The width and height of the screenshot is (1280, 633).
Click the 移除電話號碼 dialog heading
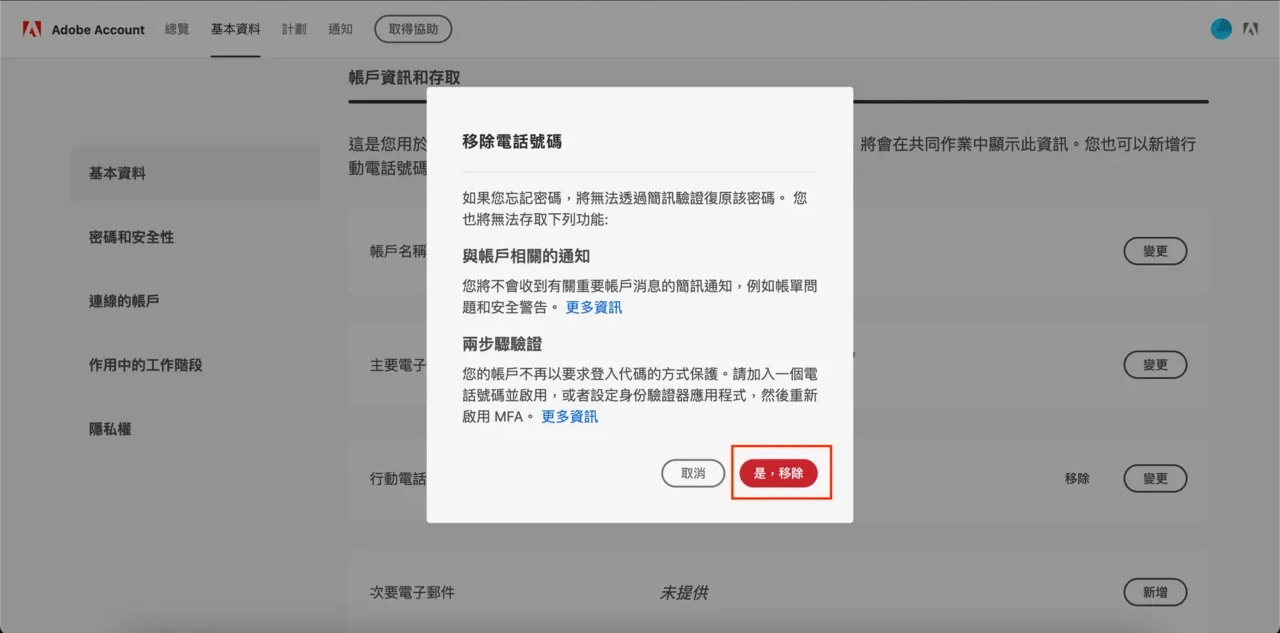pyautogui.click(x=512, y=142)
